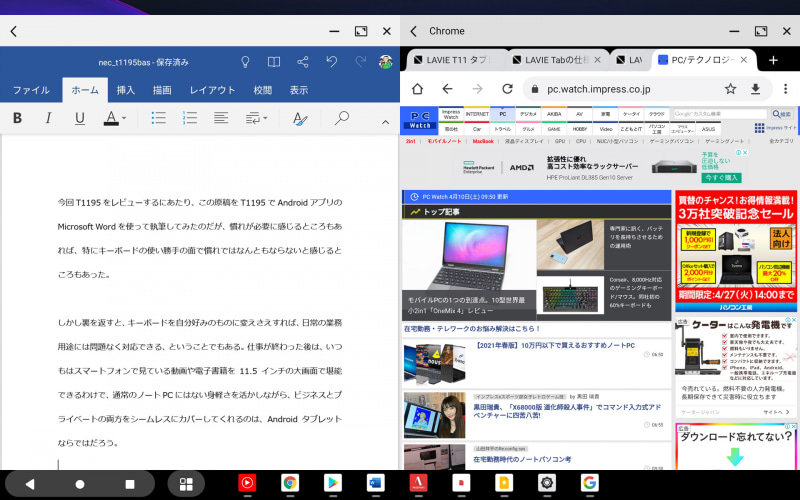The width and height of the screenshot is (800, 500).
Task: Apply bulleted list in Word
Action: click(x=159, y=118)
